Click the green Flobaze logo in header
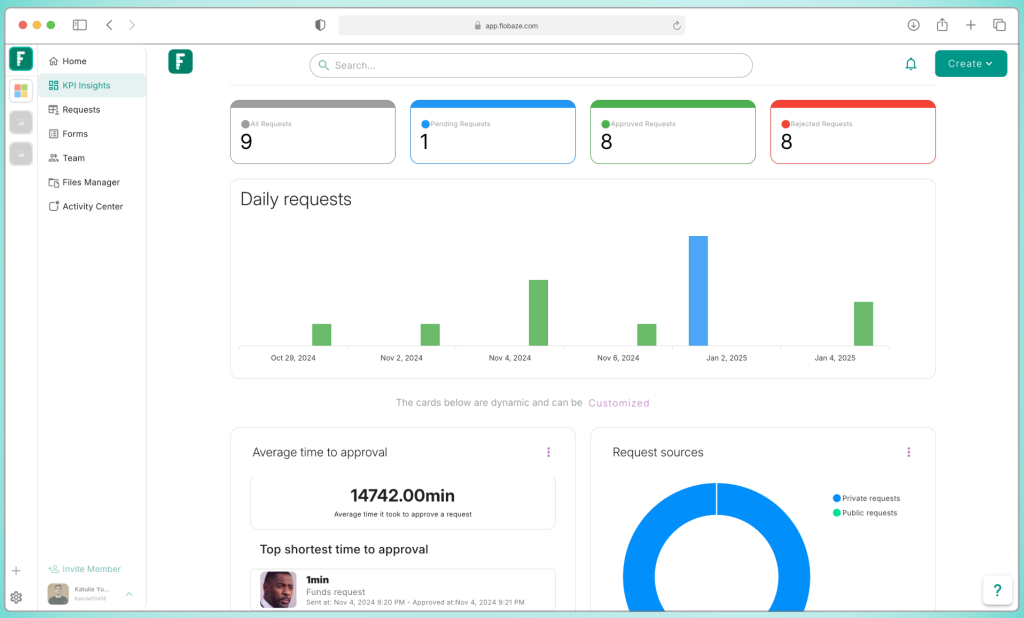 180,62
